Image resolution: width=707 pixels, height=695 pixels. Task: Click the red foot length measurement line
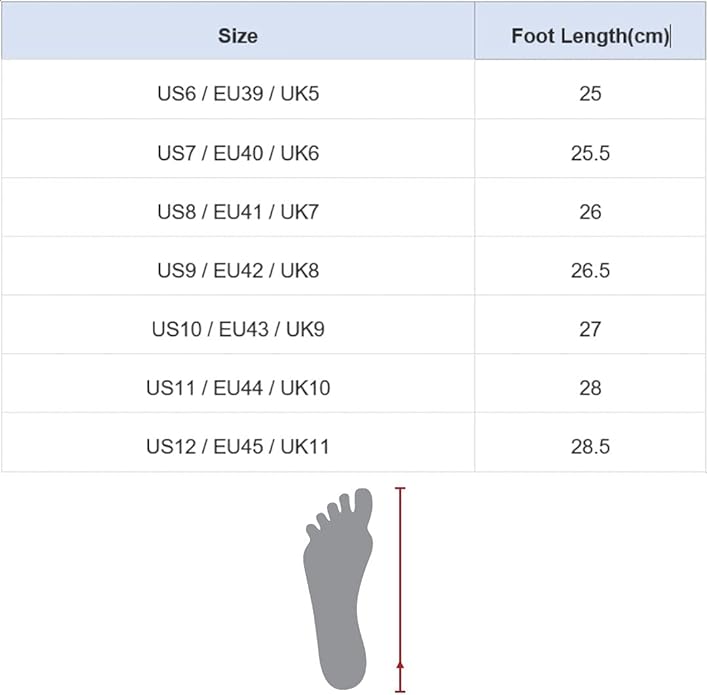click(x=400, y=580)
